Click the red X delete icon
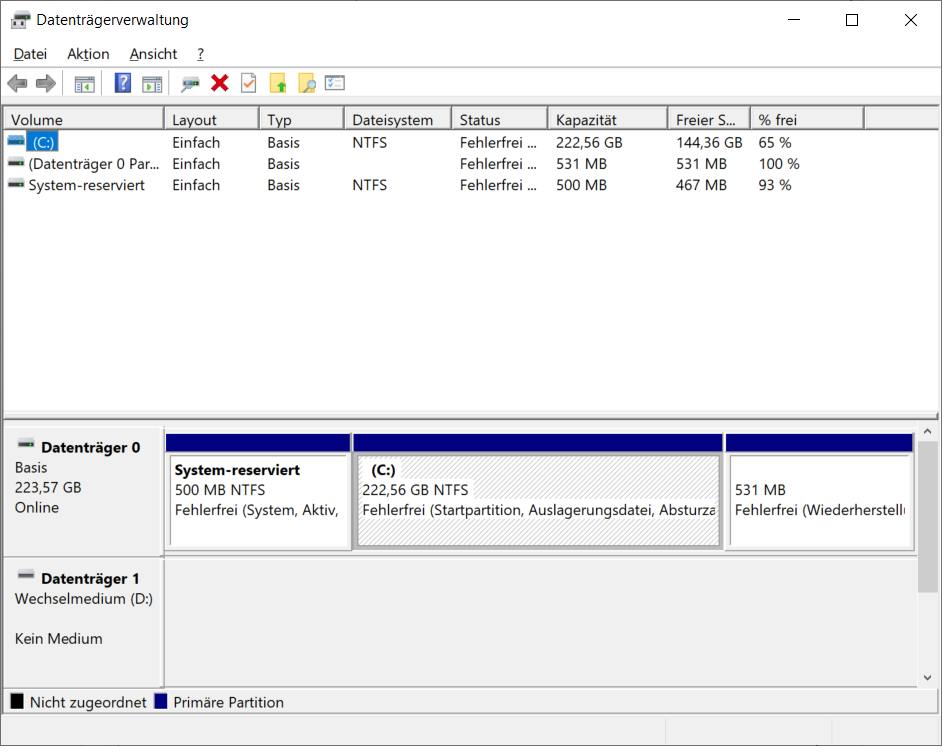 [x=219, y=83]
